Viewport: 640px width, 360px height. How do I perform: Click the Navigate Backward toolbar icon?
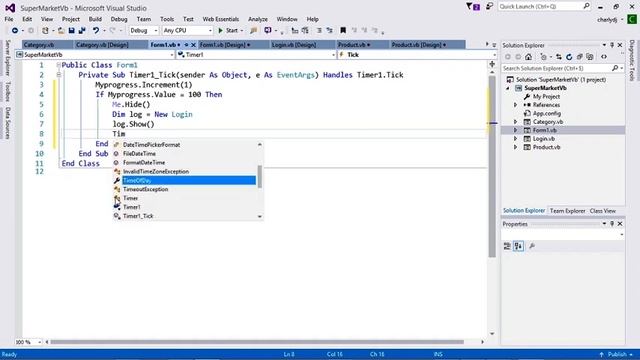pyautogui.click(x=15, y=31)
